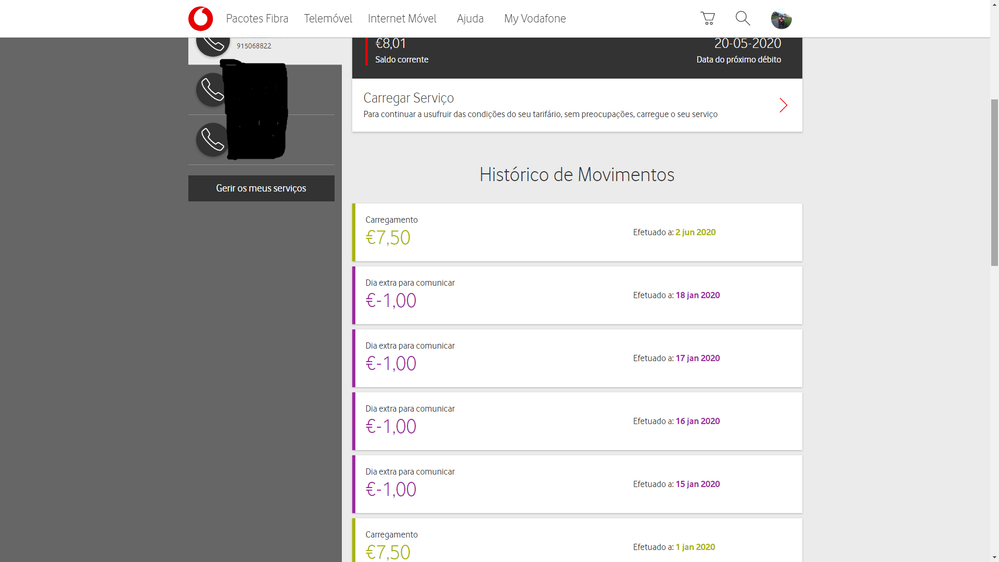
Task: Click the Vodafone logo icon
Action: pyautogui.click(x=200, y=18)
